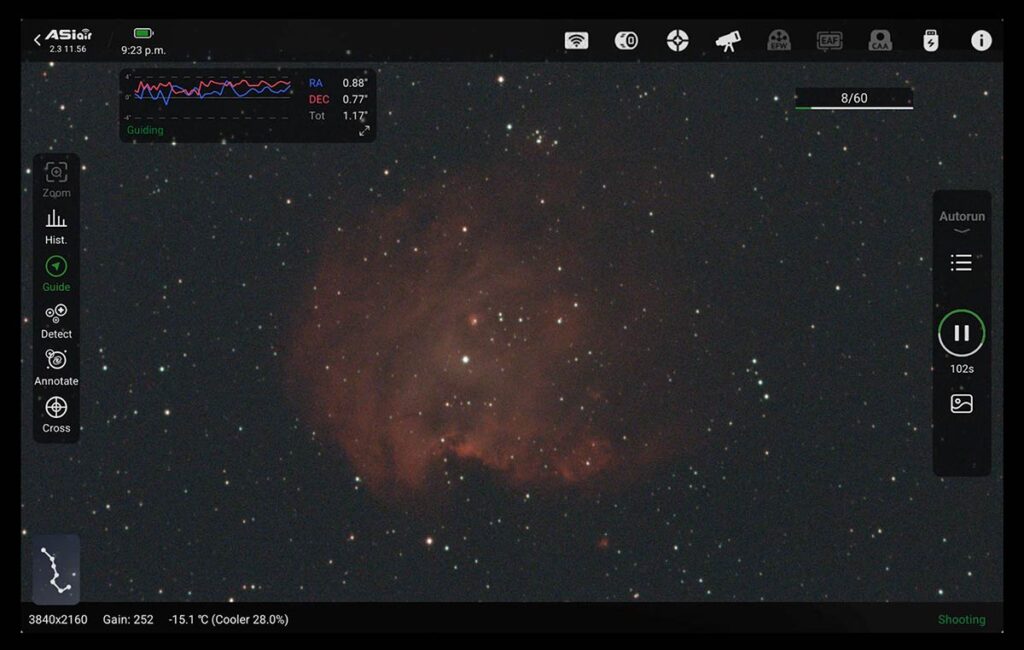Open the telescope mount settings
The image size is (1024, 650).
[729, 40]
